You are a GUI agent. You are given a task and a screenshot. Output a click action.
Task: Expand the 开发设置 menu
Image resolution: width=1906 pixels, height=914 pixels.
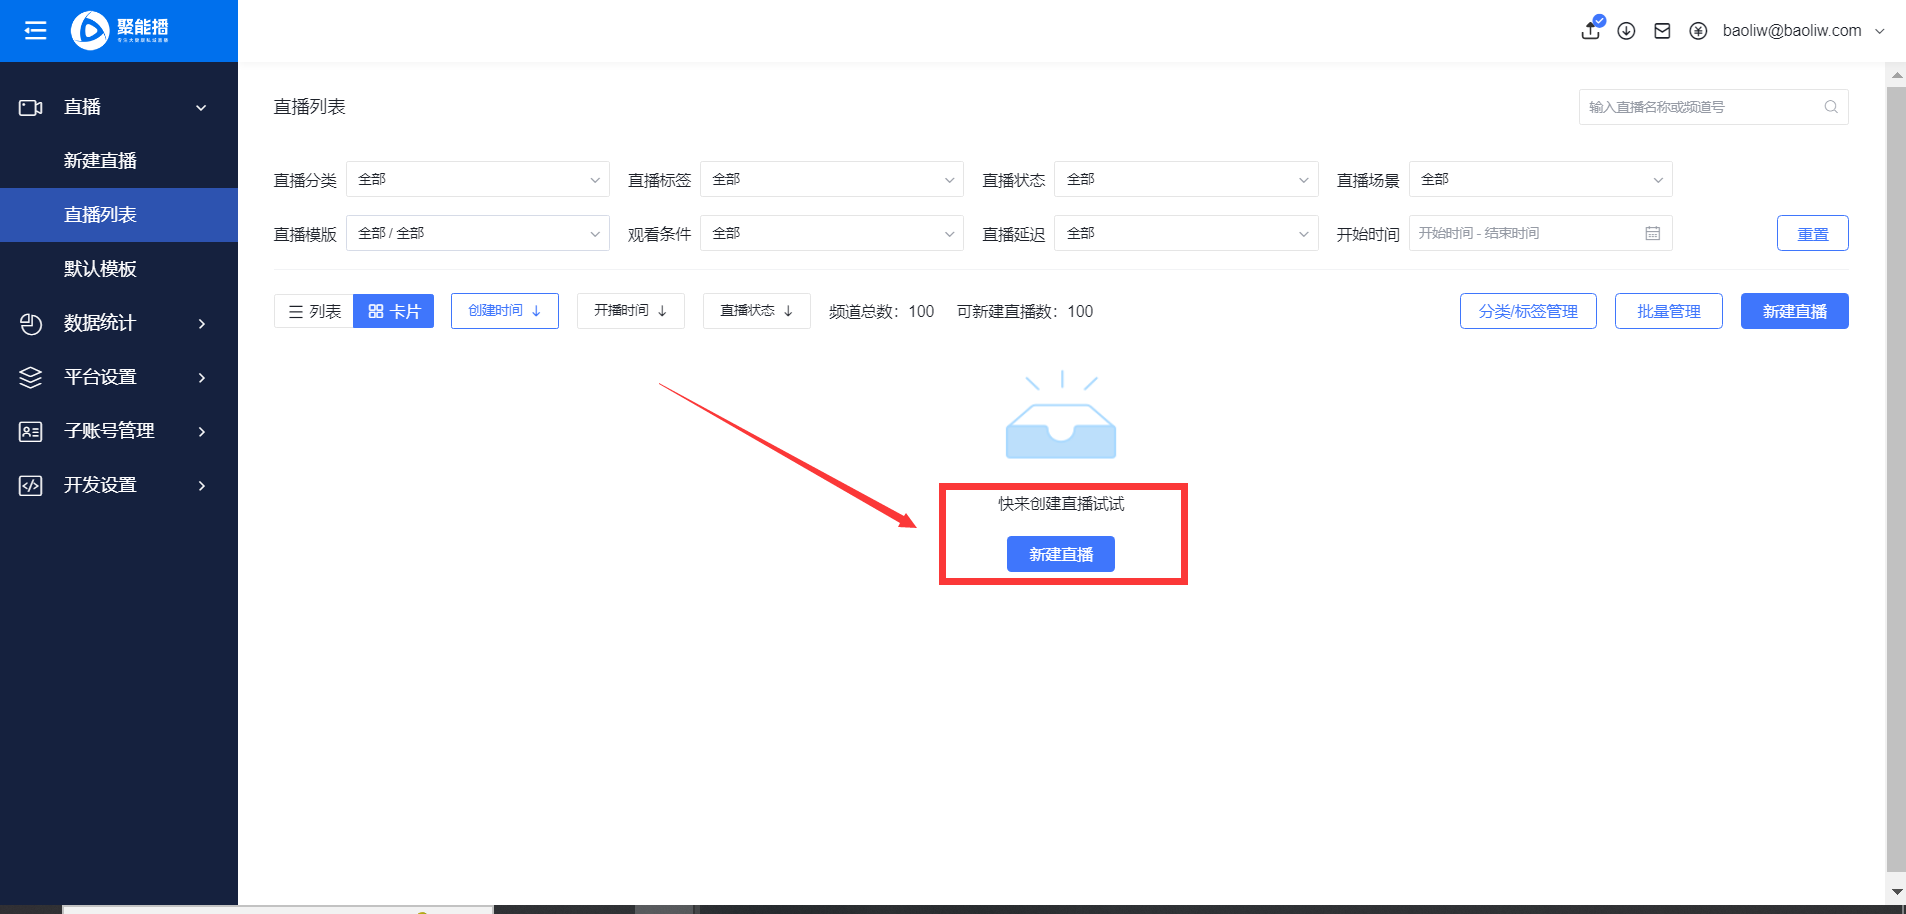point(119,485)
